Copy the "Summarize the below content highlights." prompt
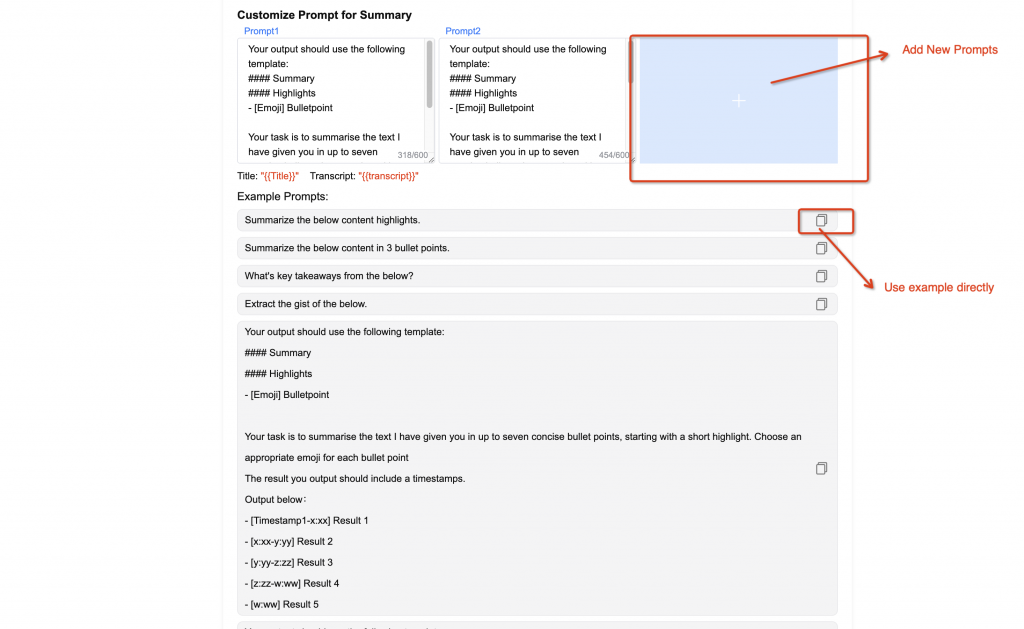The height and width of the screenshot is (629, 1024). (821, 220)
